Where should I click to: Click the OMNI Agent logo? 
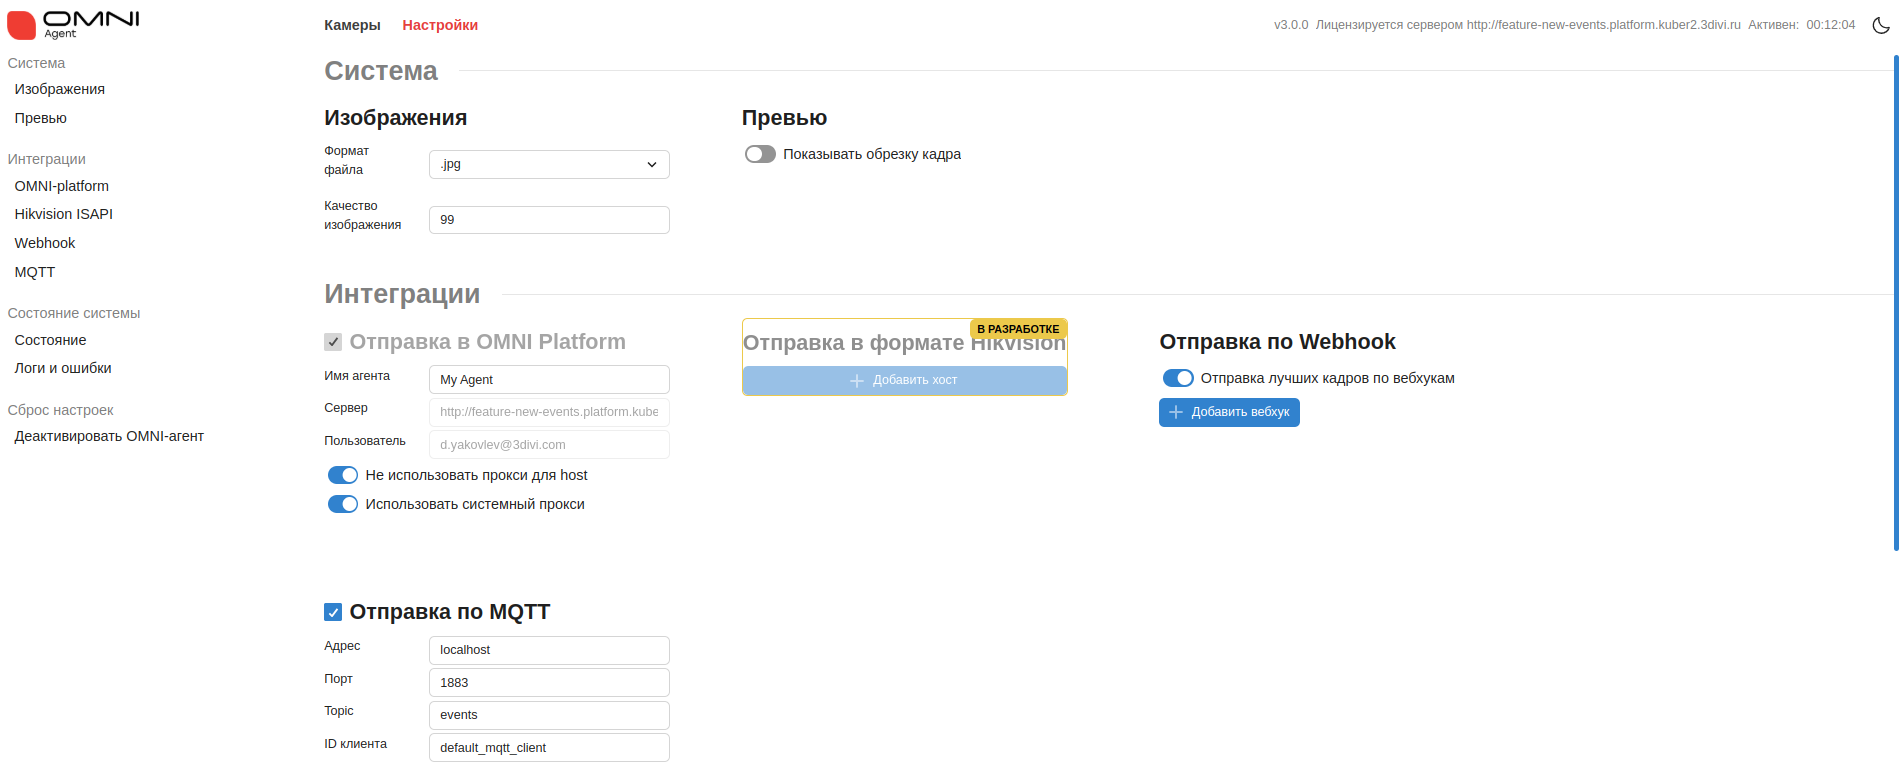pos(74,24)
